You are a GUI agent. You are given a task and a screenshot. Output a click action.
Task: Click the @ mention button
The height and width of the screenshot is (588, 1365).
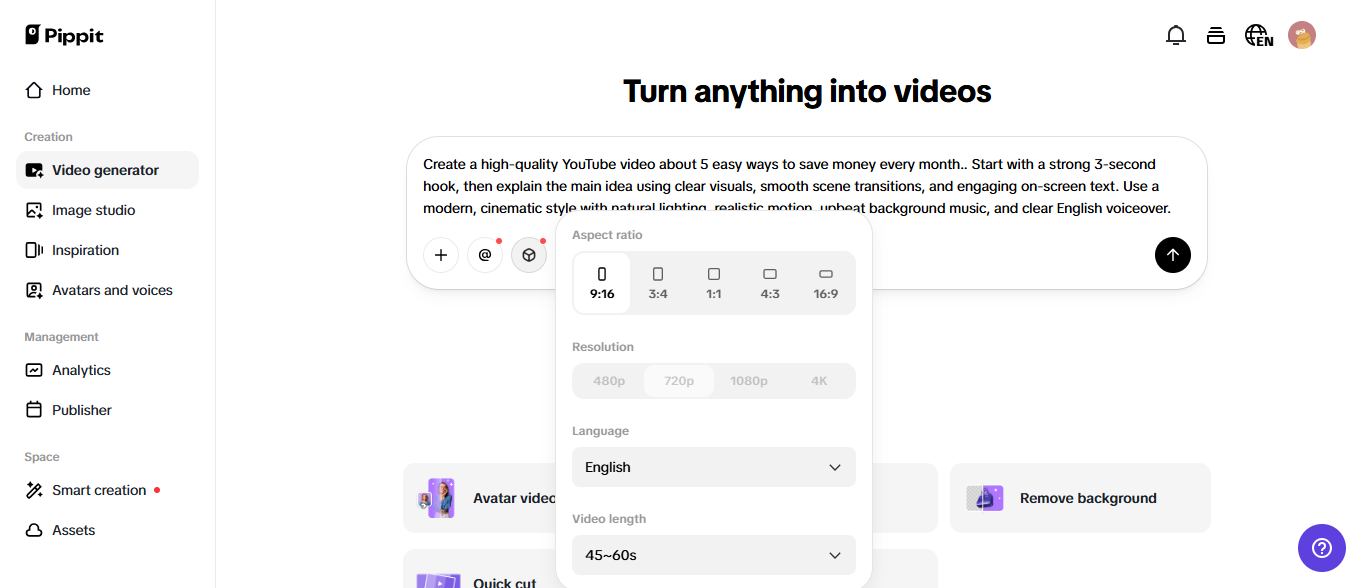tap(485, 255)
